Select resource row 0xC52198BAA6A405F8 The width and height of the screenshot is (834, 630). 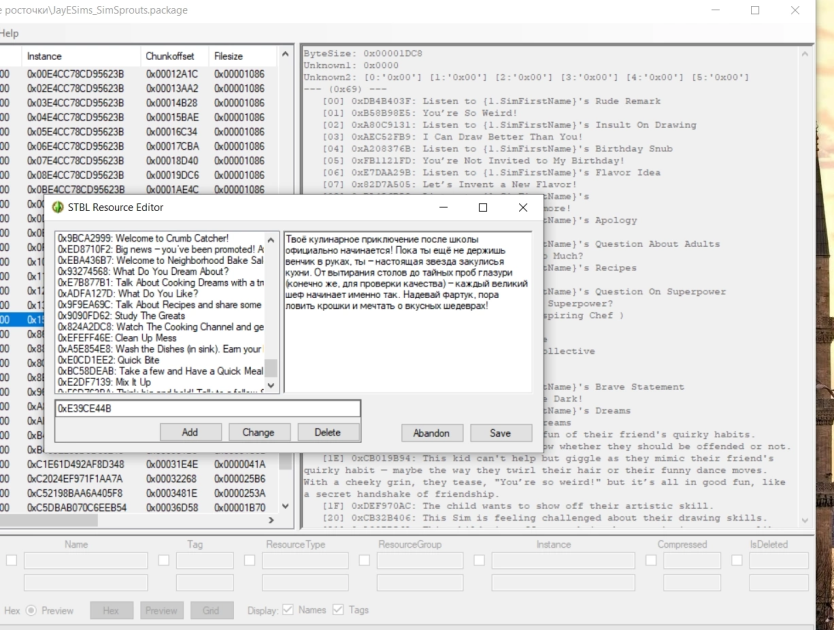[x=138, y=493]
